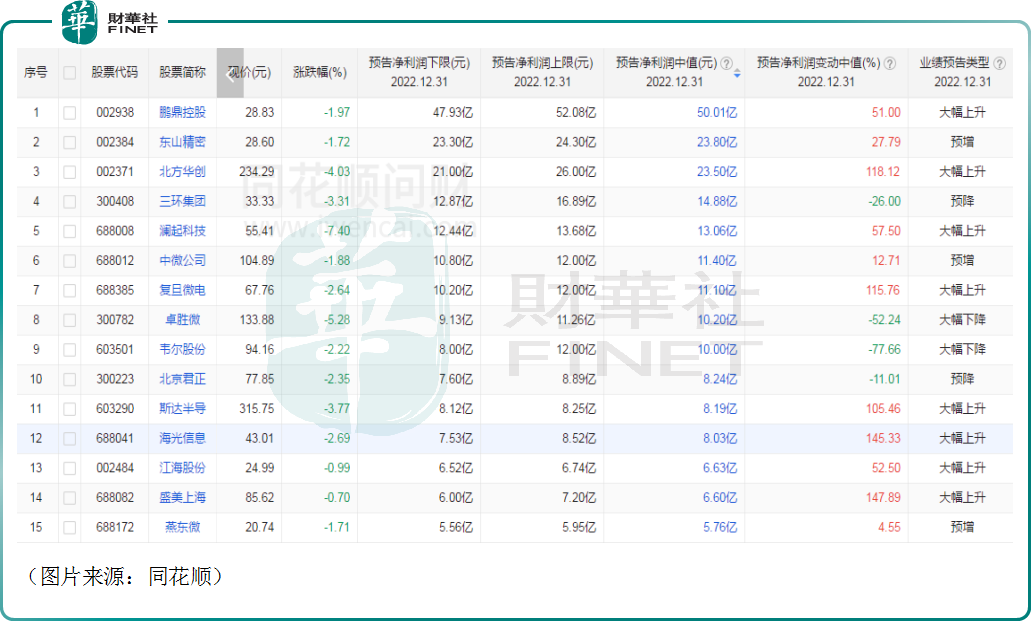
Task: Open the 北京君正 stock link
Action: tap(182, 379)
